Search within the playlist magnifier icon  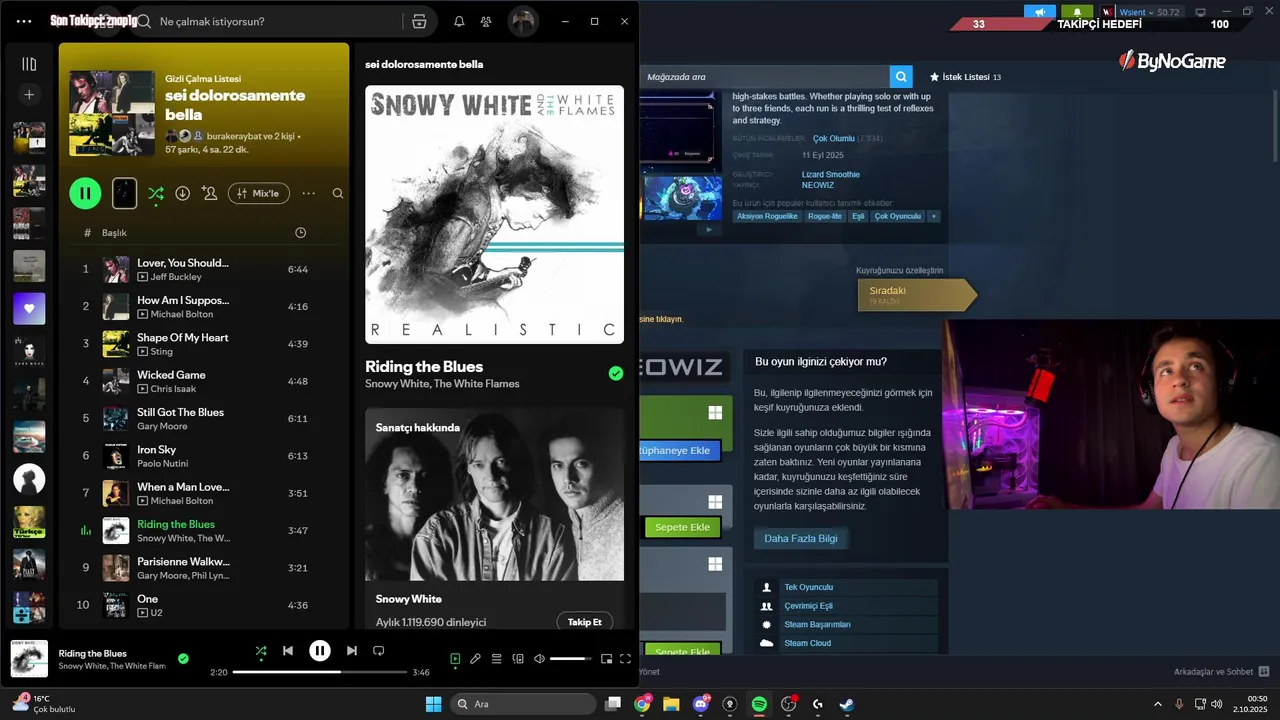coord(338,193)
